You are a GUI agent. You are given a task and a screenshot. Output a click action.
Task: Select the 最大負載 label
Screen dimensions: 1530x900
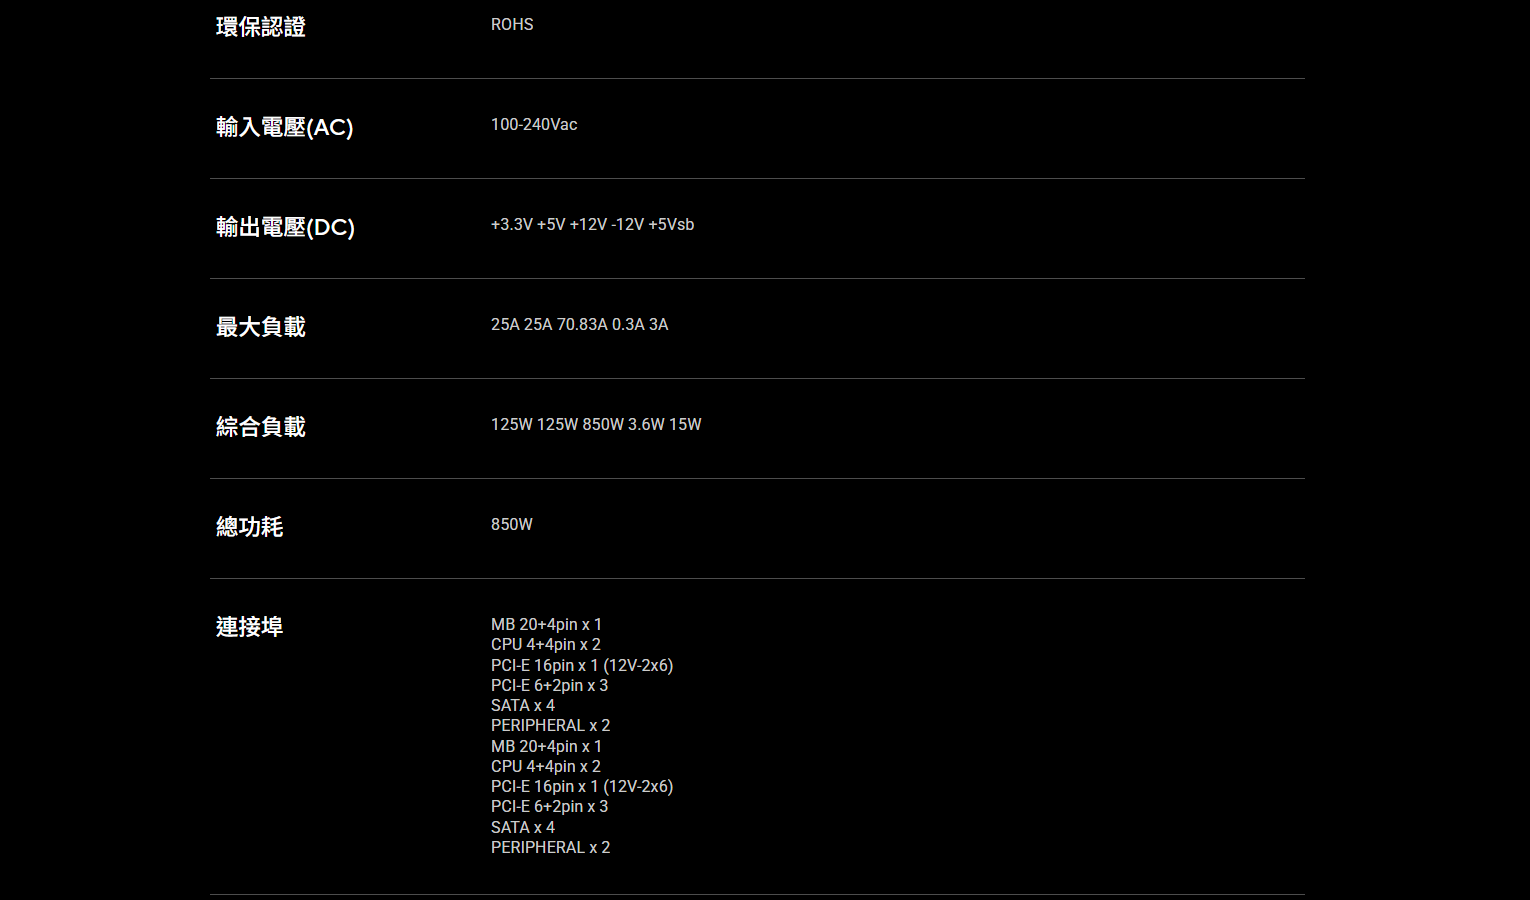[261, 327]
